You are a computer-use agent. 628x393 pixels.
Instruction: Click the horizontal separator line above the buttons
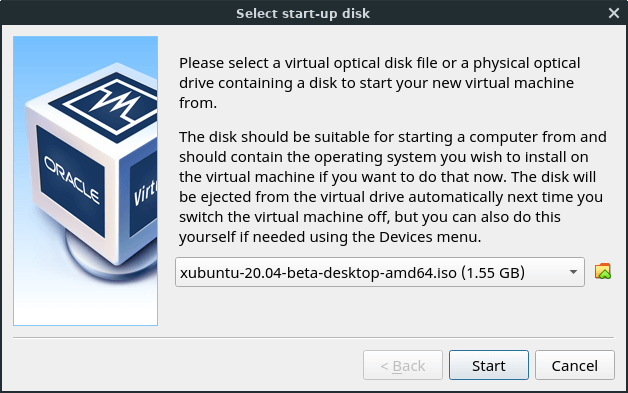(313, 337)
